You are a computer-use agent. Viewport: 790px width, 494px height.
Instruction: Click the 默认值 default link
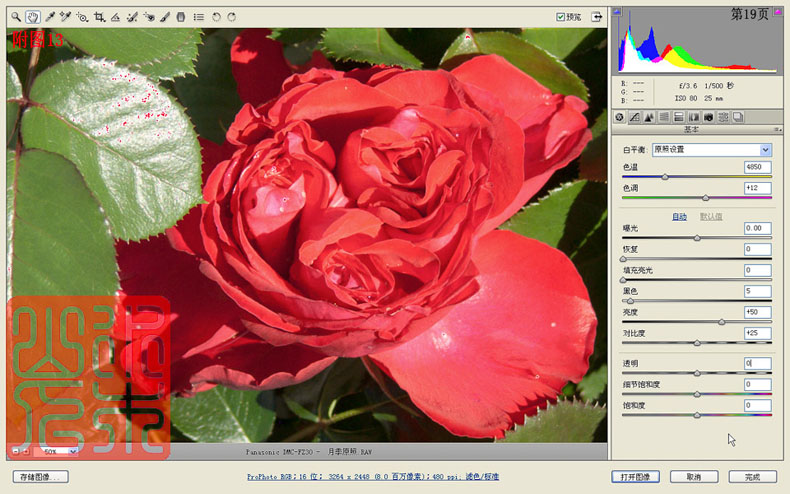point(711,217)
